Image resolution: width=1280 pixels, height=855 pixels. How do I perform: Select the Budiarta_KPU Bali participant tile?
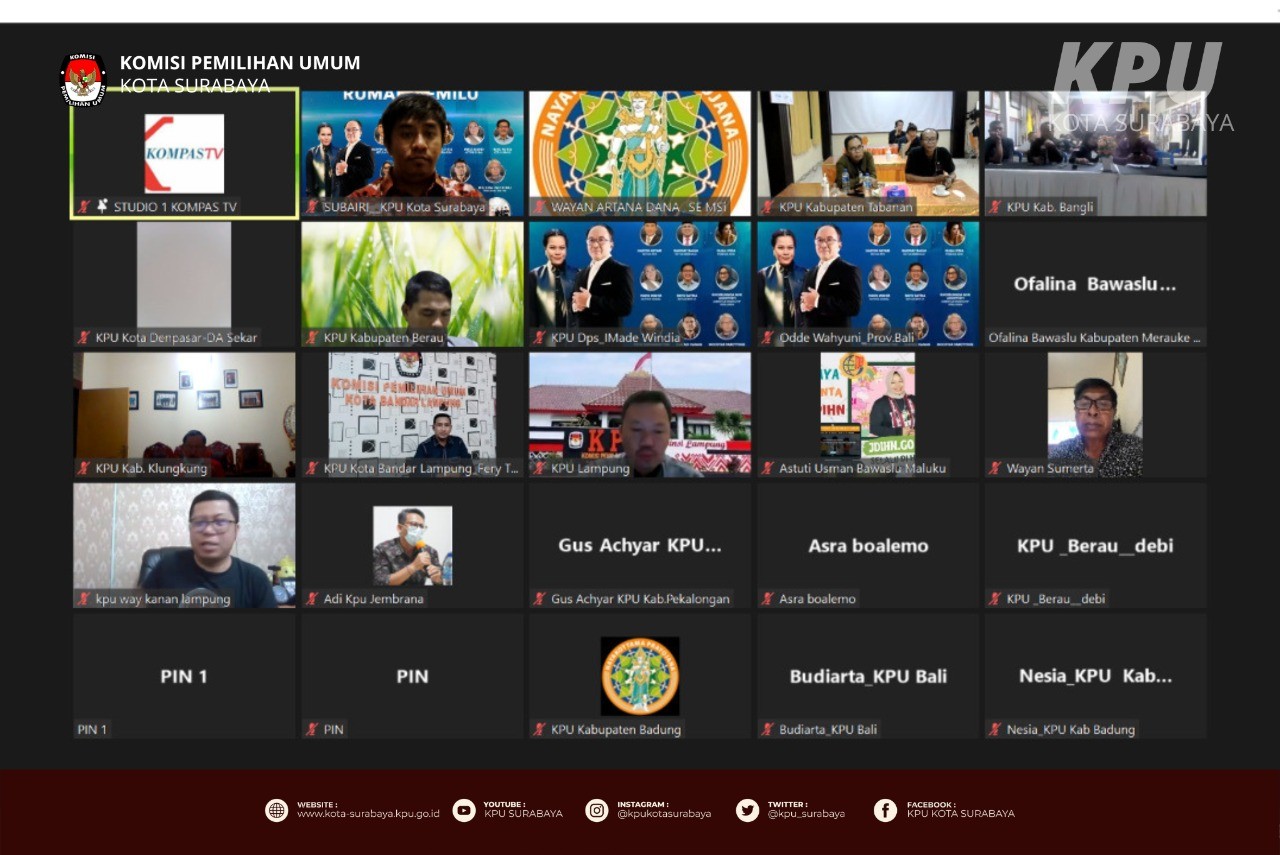868,676
